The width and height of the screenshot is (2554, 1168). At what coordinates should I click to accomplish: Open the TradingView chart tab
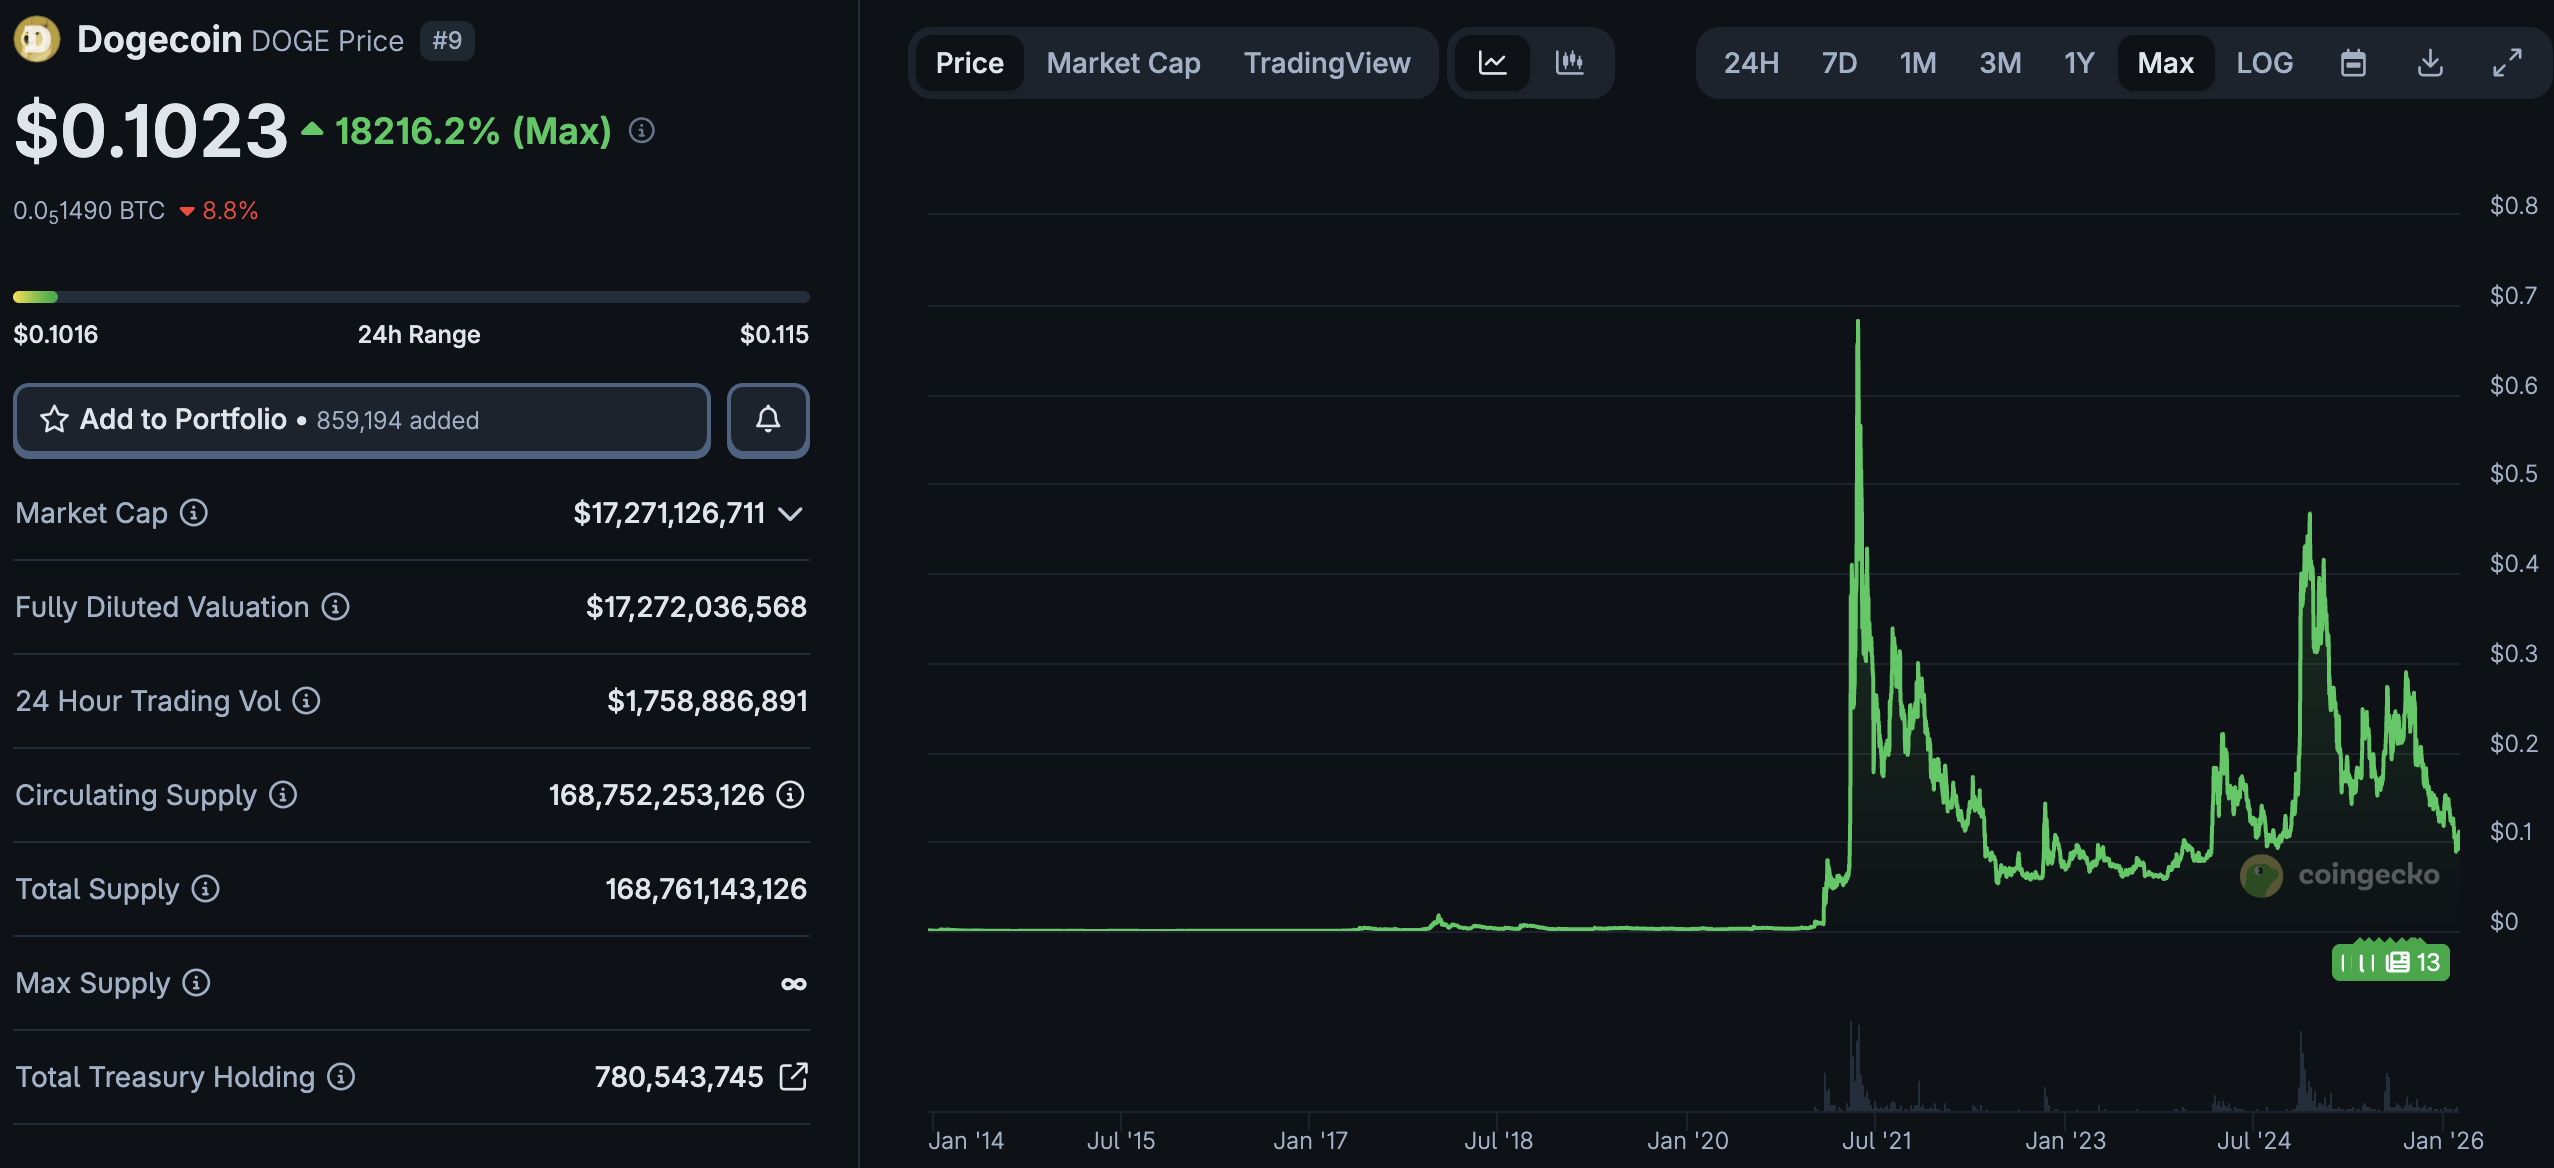[x=1327, y=63]
